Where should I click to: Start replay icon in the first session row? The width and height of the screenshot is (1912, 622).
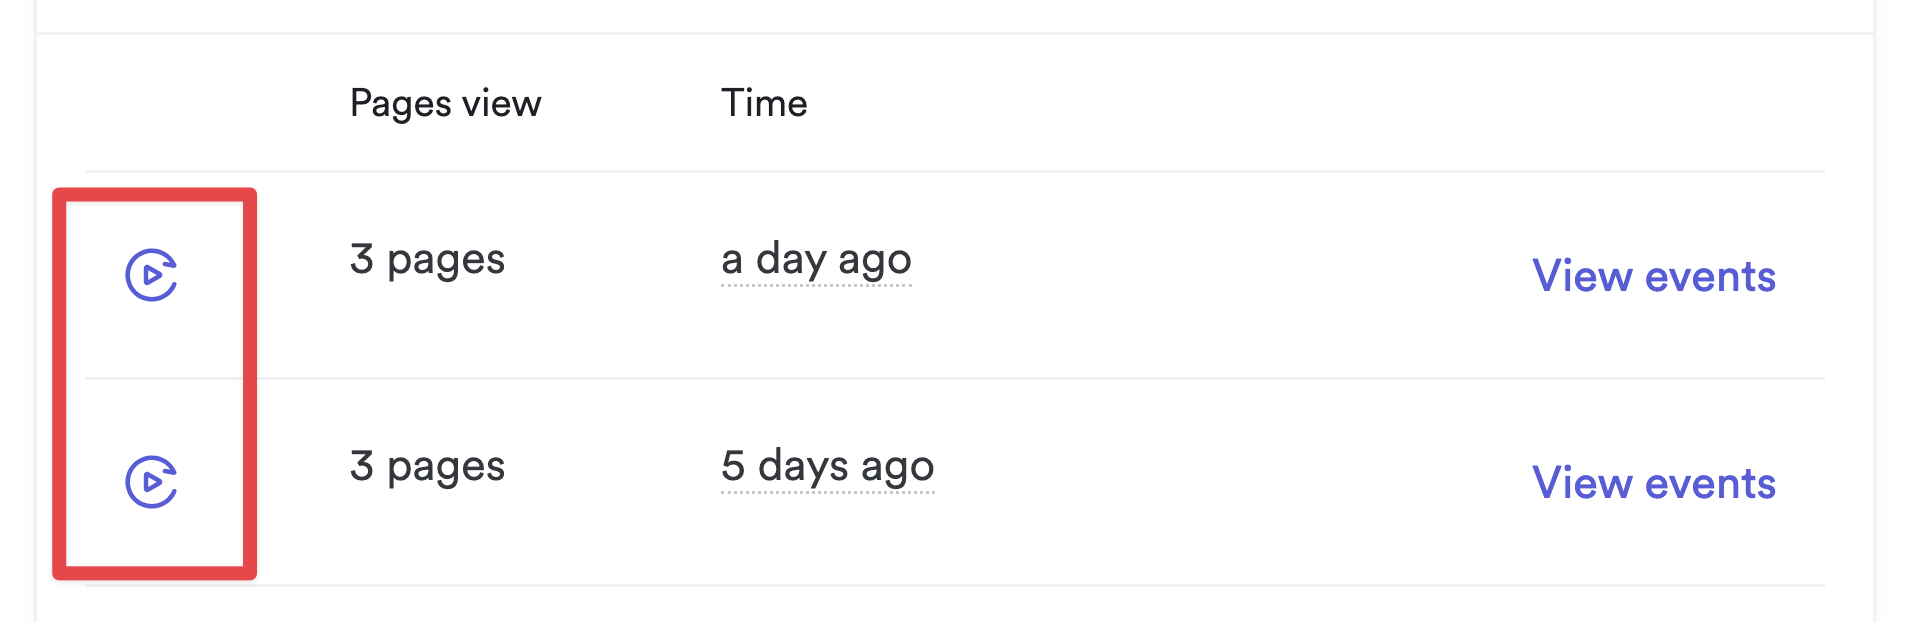tap(151, 275)
